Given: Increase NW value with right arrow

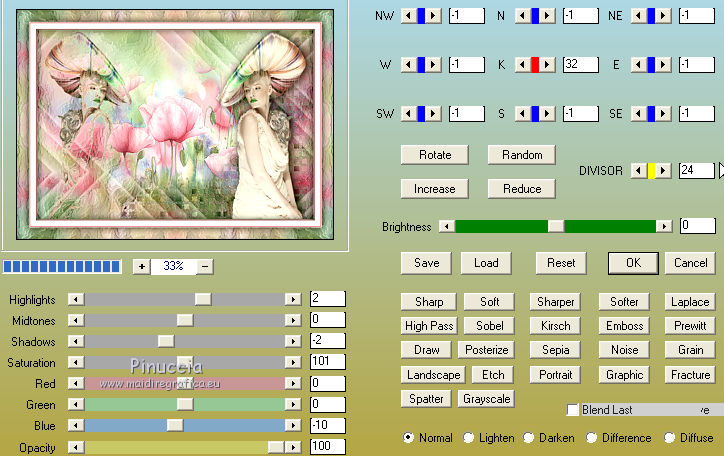Looking at the screenshot, I should click(x=433, y=16).
